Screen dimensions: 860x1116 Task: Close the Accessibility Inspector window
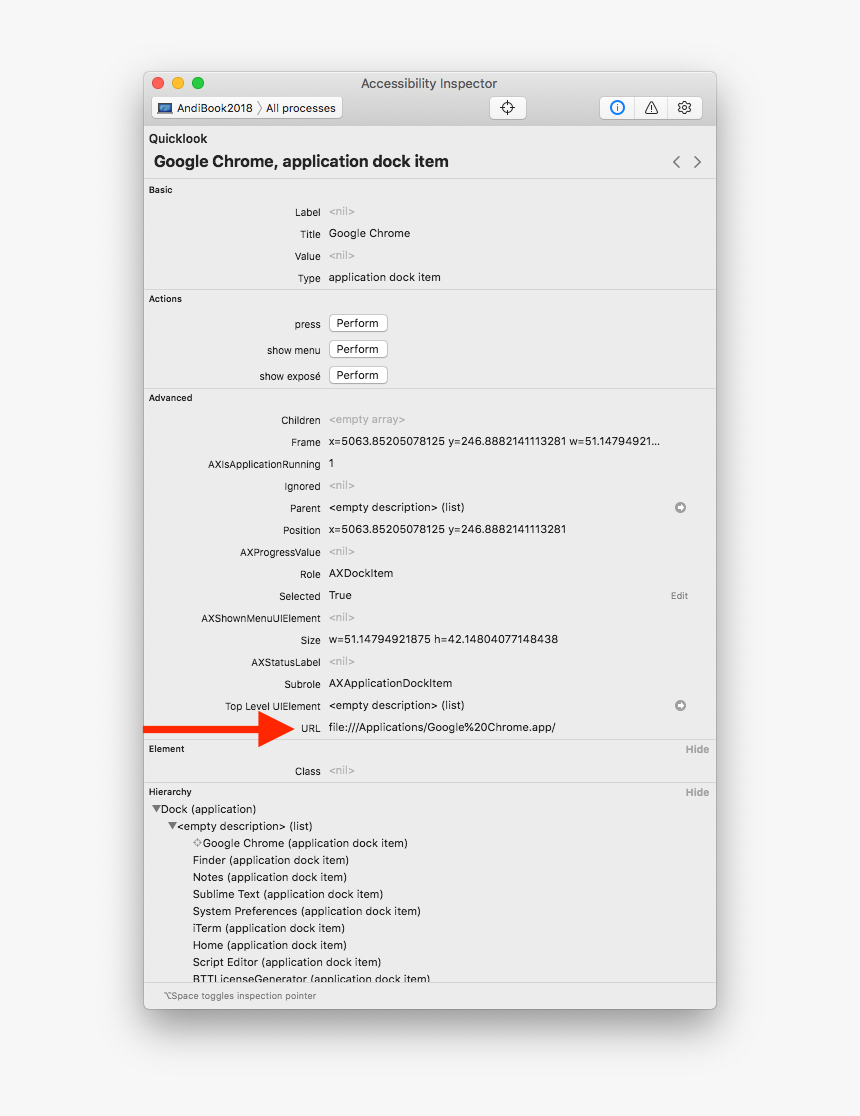[159, 83]
